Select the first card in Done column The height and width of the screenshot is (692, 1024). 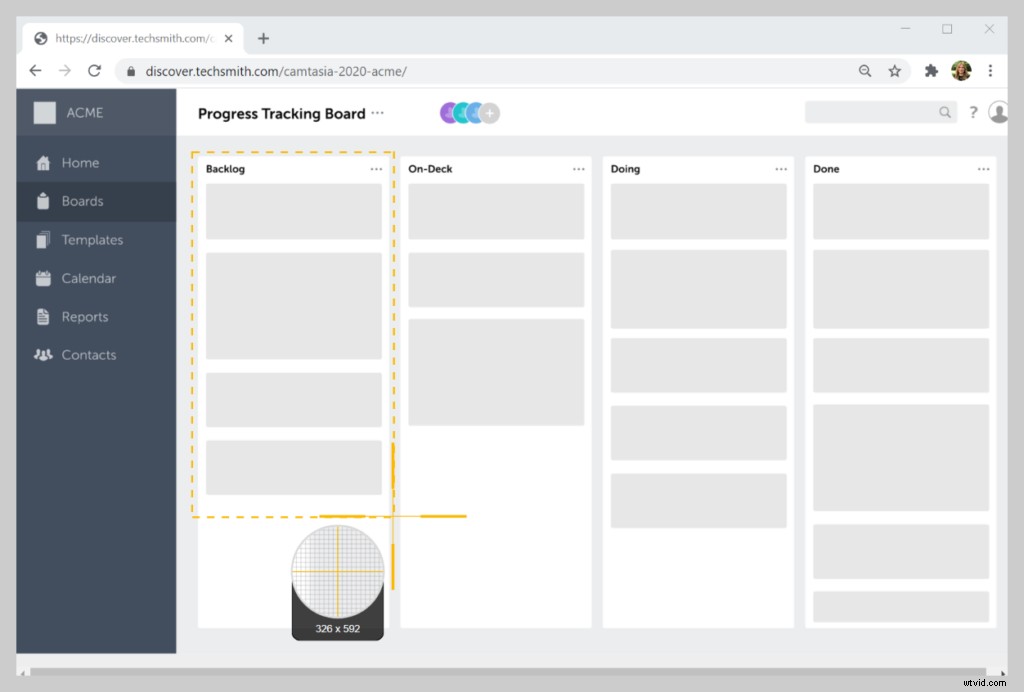(900, 211)
